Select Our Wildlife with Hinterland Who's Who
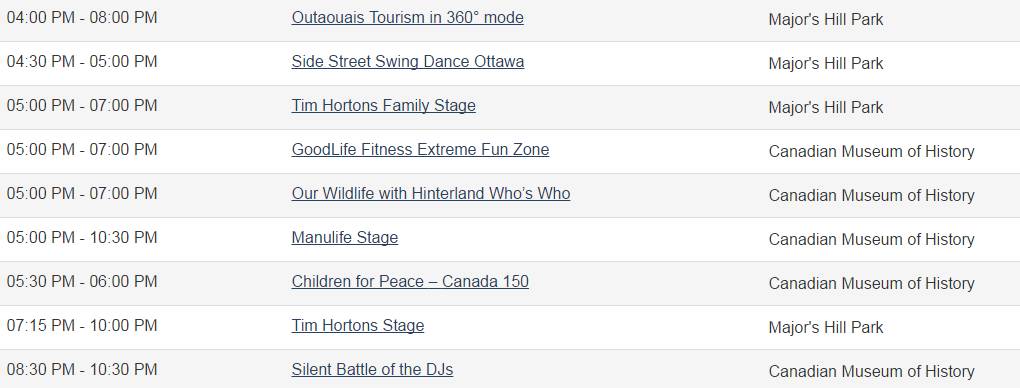The image size is (1020, 388). [x=431, y=193]
